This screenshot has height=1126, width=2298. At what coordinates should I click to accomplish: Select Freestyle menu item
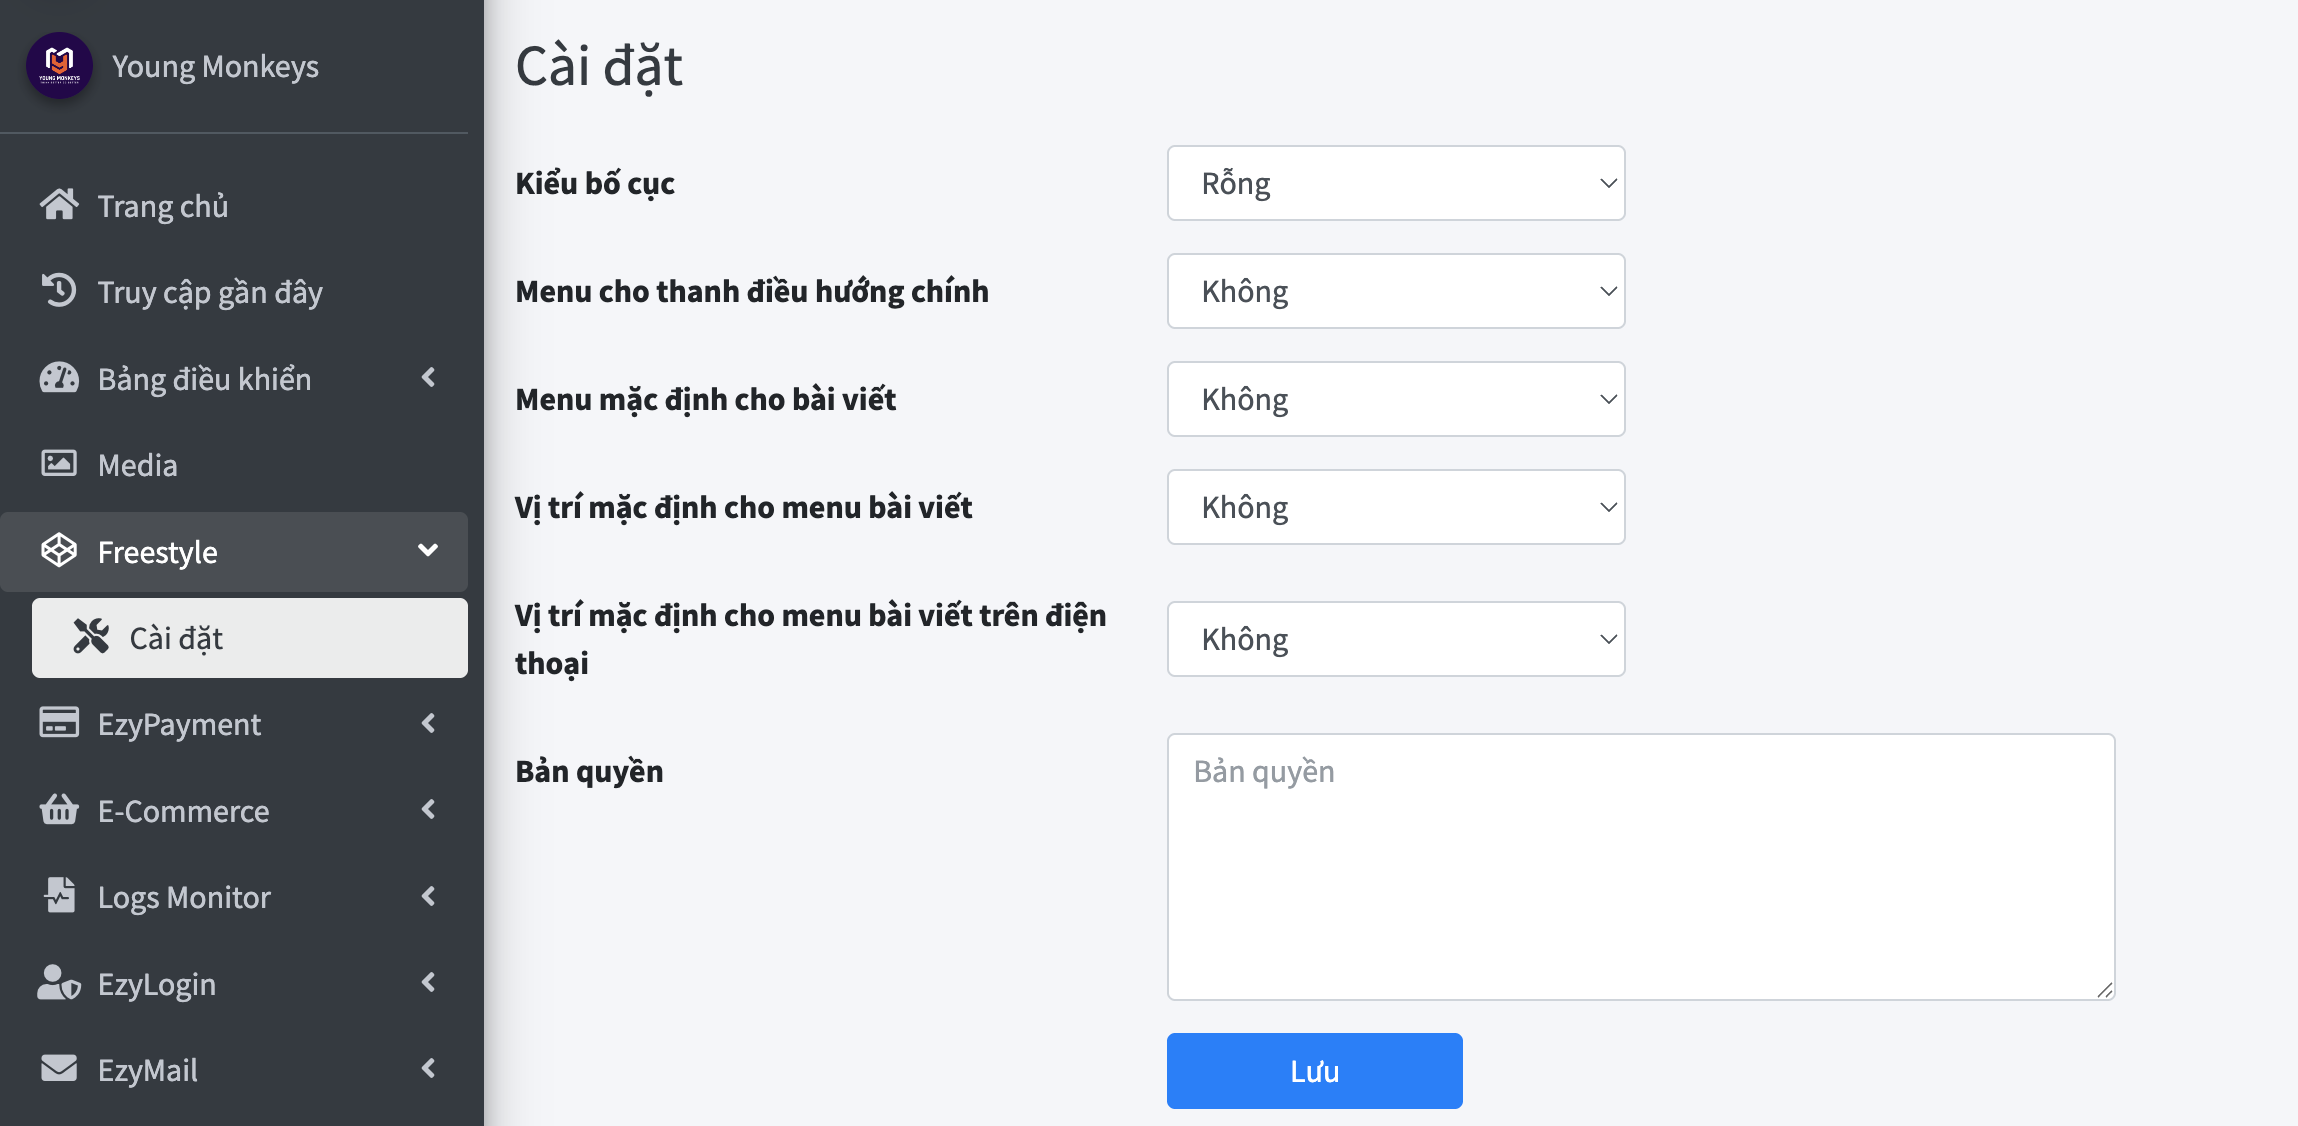point(234,552)
